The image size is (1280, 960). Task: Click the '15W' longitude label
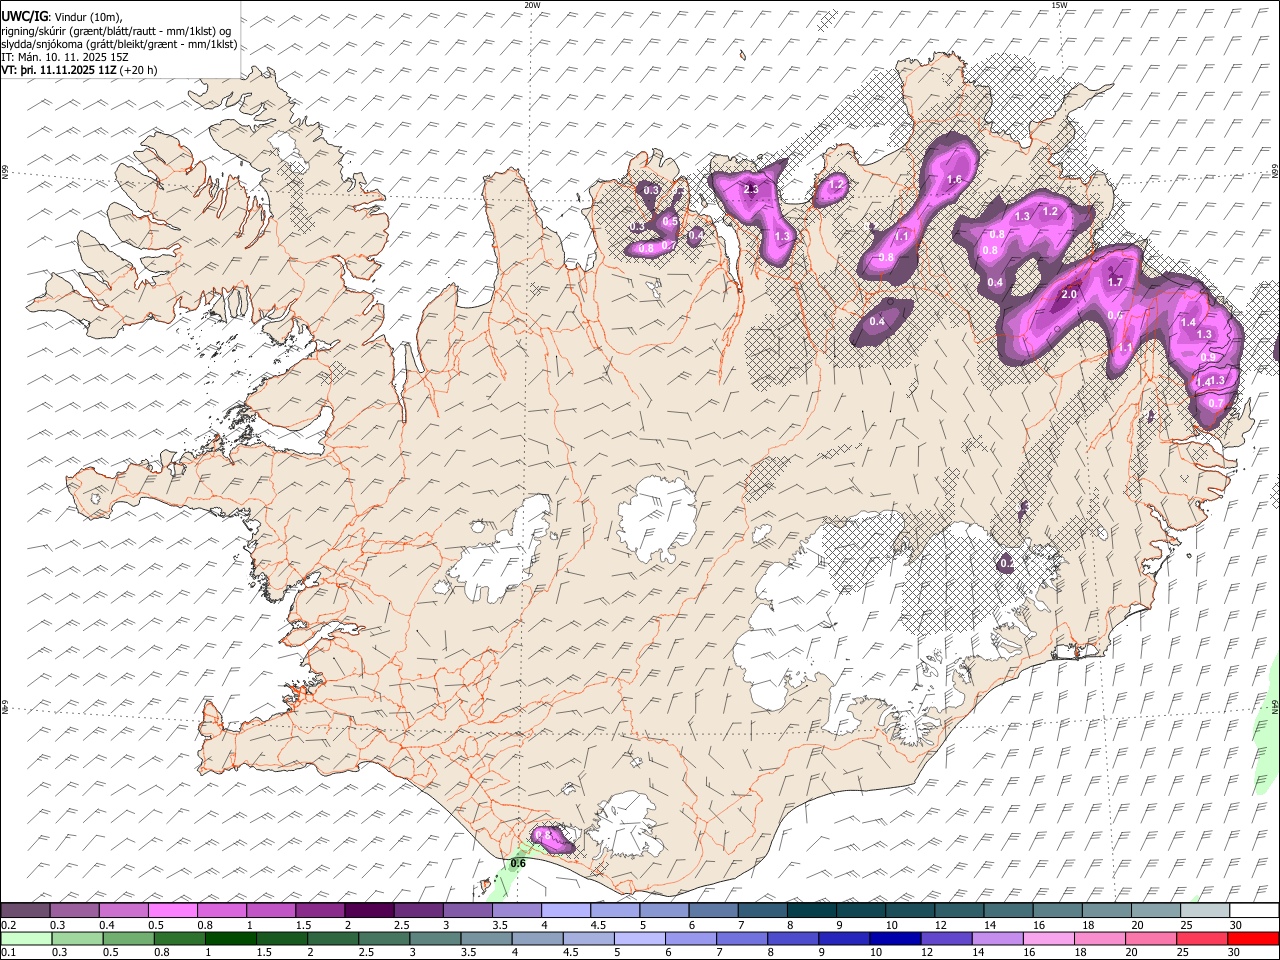[1059, 5]
